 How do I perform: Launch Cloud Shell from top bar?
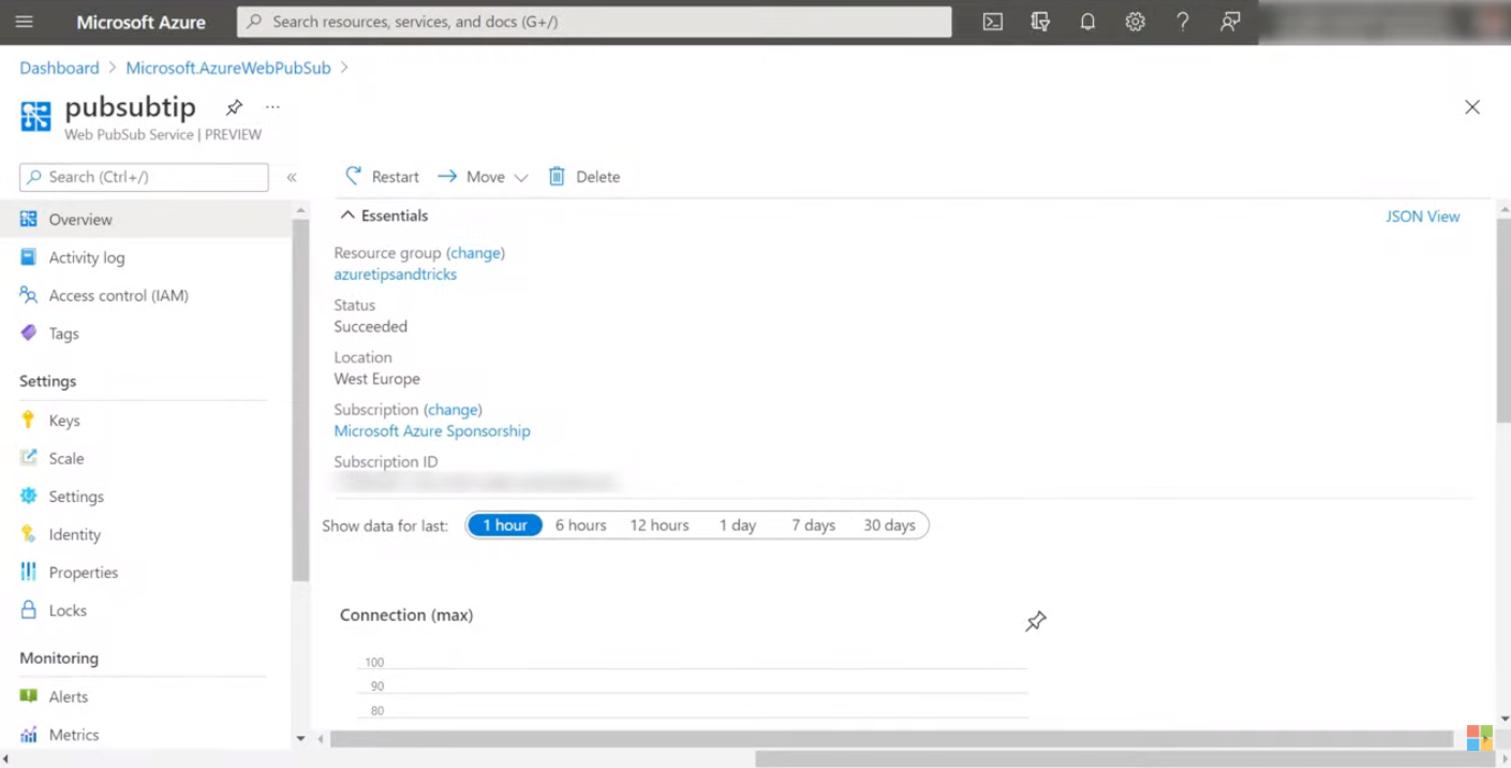point(992,21)
